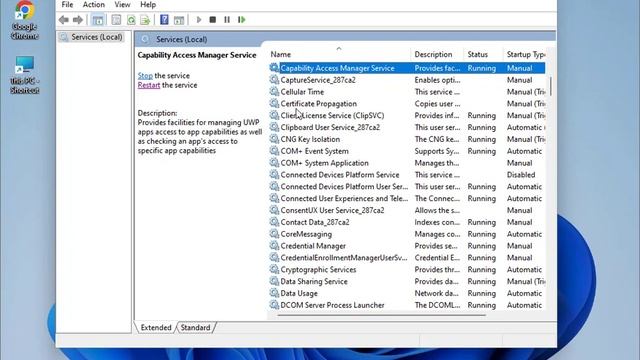Image resolution: width=640 pixels, height=360 pixels.
Task: Select ConsentUX User Service_287ca2
Action: click(407, 210)
